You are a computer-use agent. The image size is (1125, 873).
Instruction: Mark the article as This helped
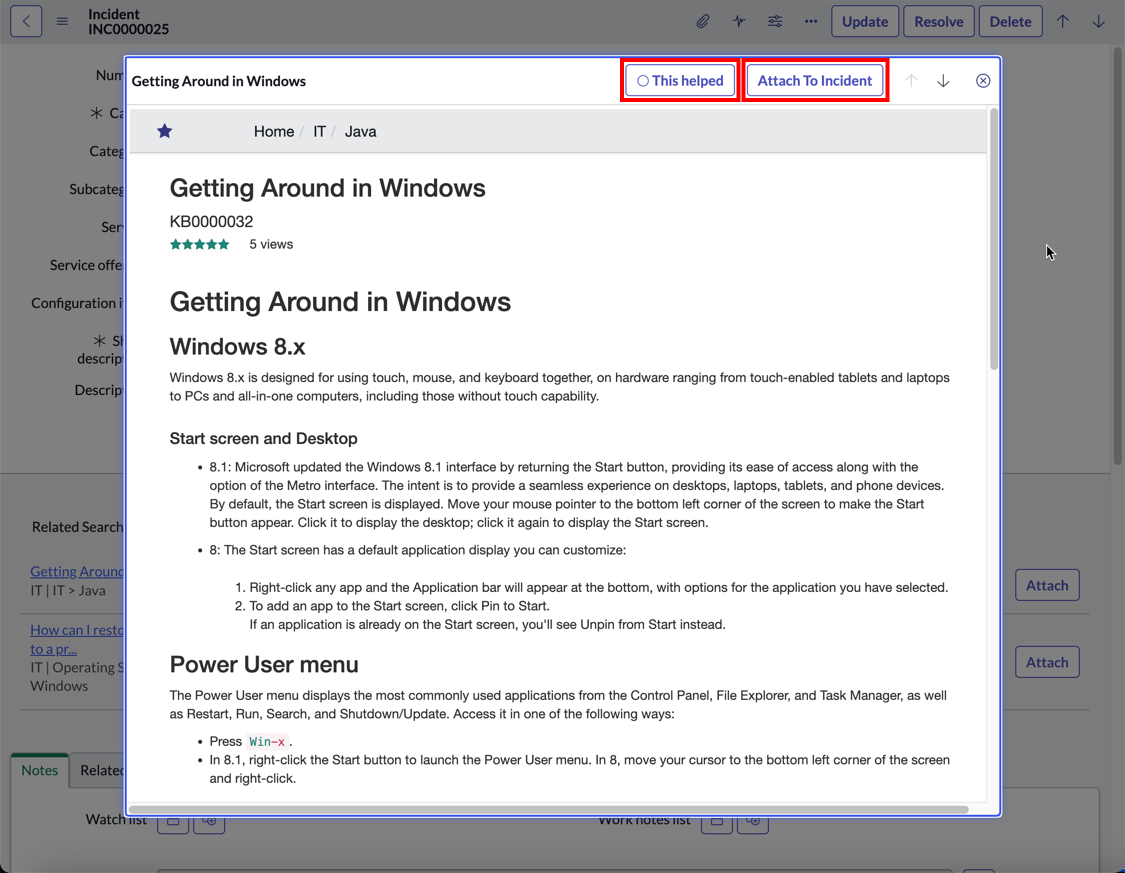point(680,80)
